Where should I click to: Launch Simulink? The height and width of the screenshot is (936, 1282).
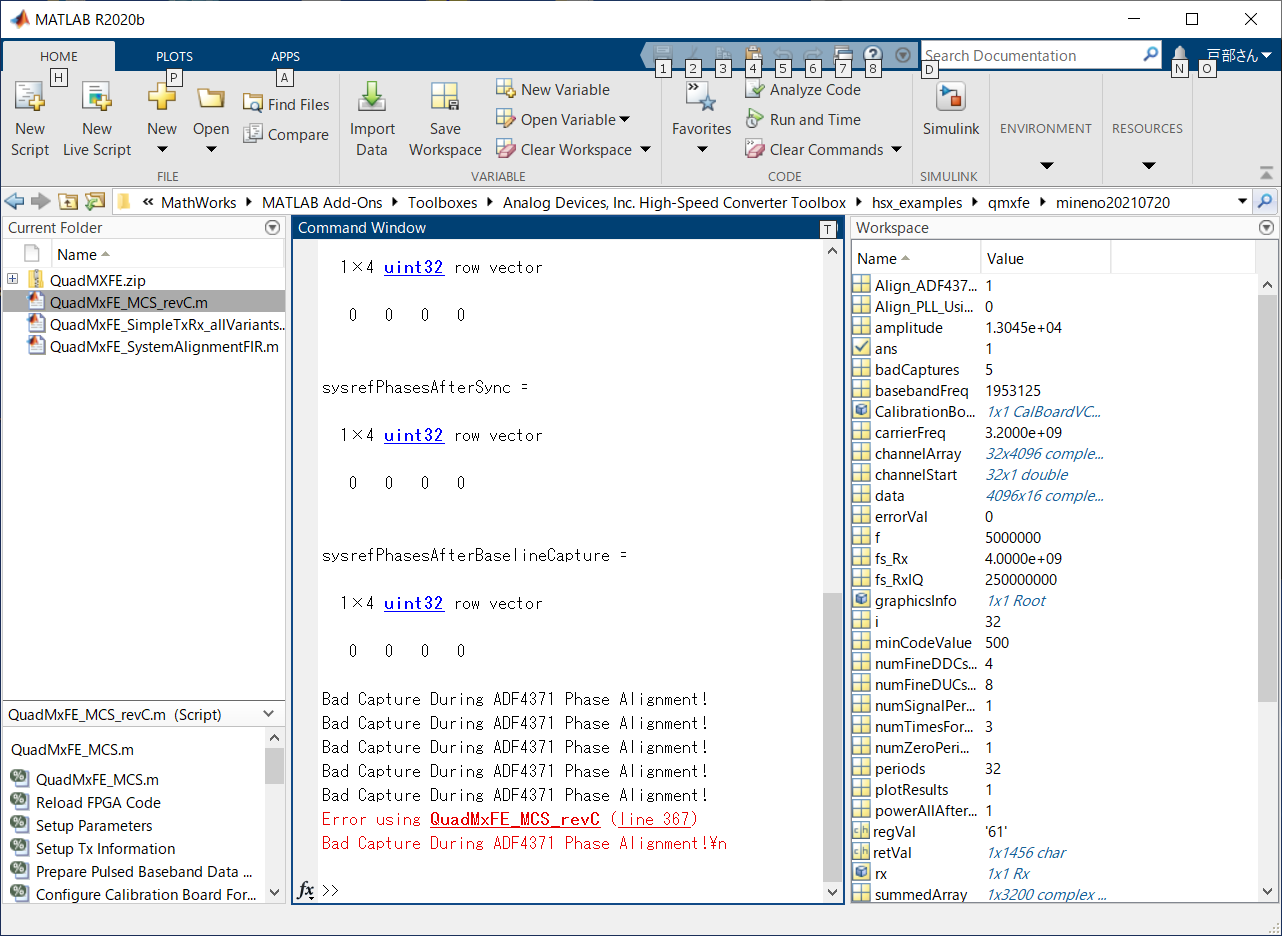[950, 110]
